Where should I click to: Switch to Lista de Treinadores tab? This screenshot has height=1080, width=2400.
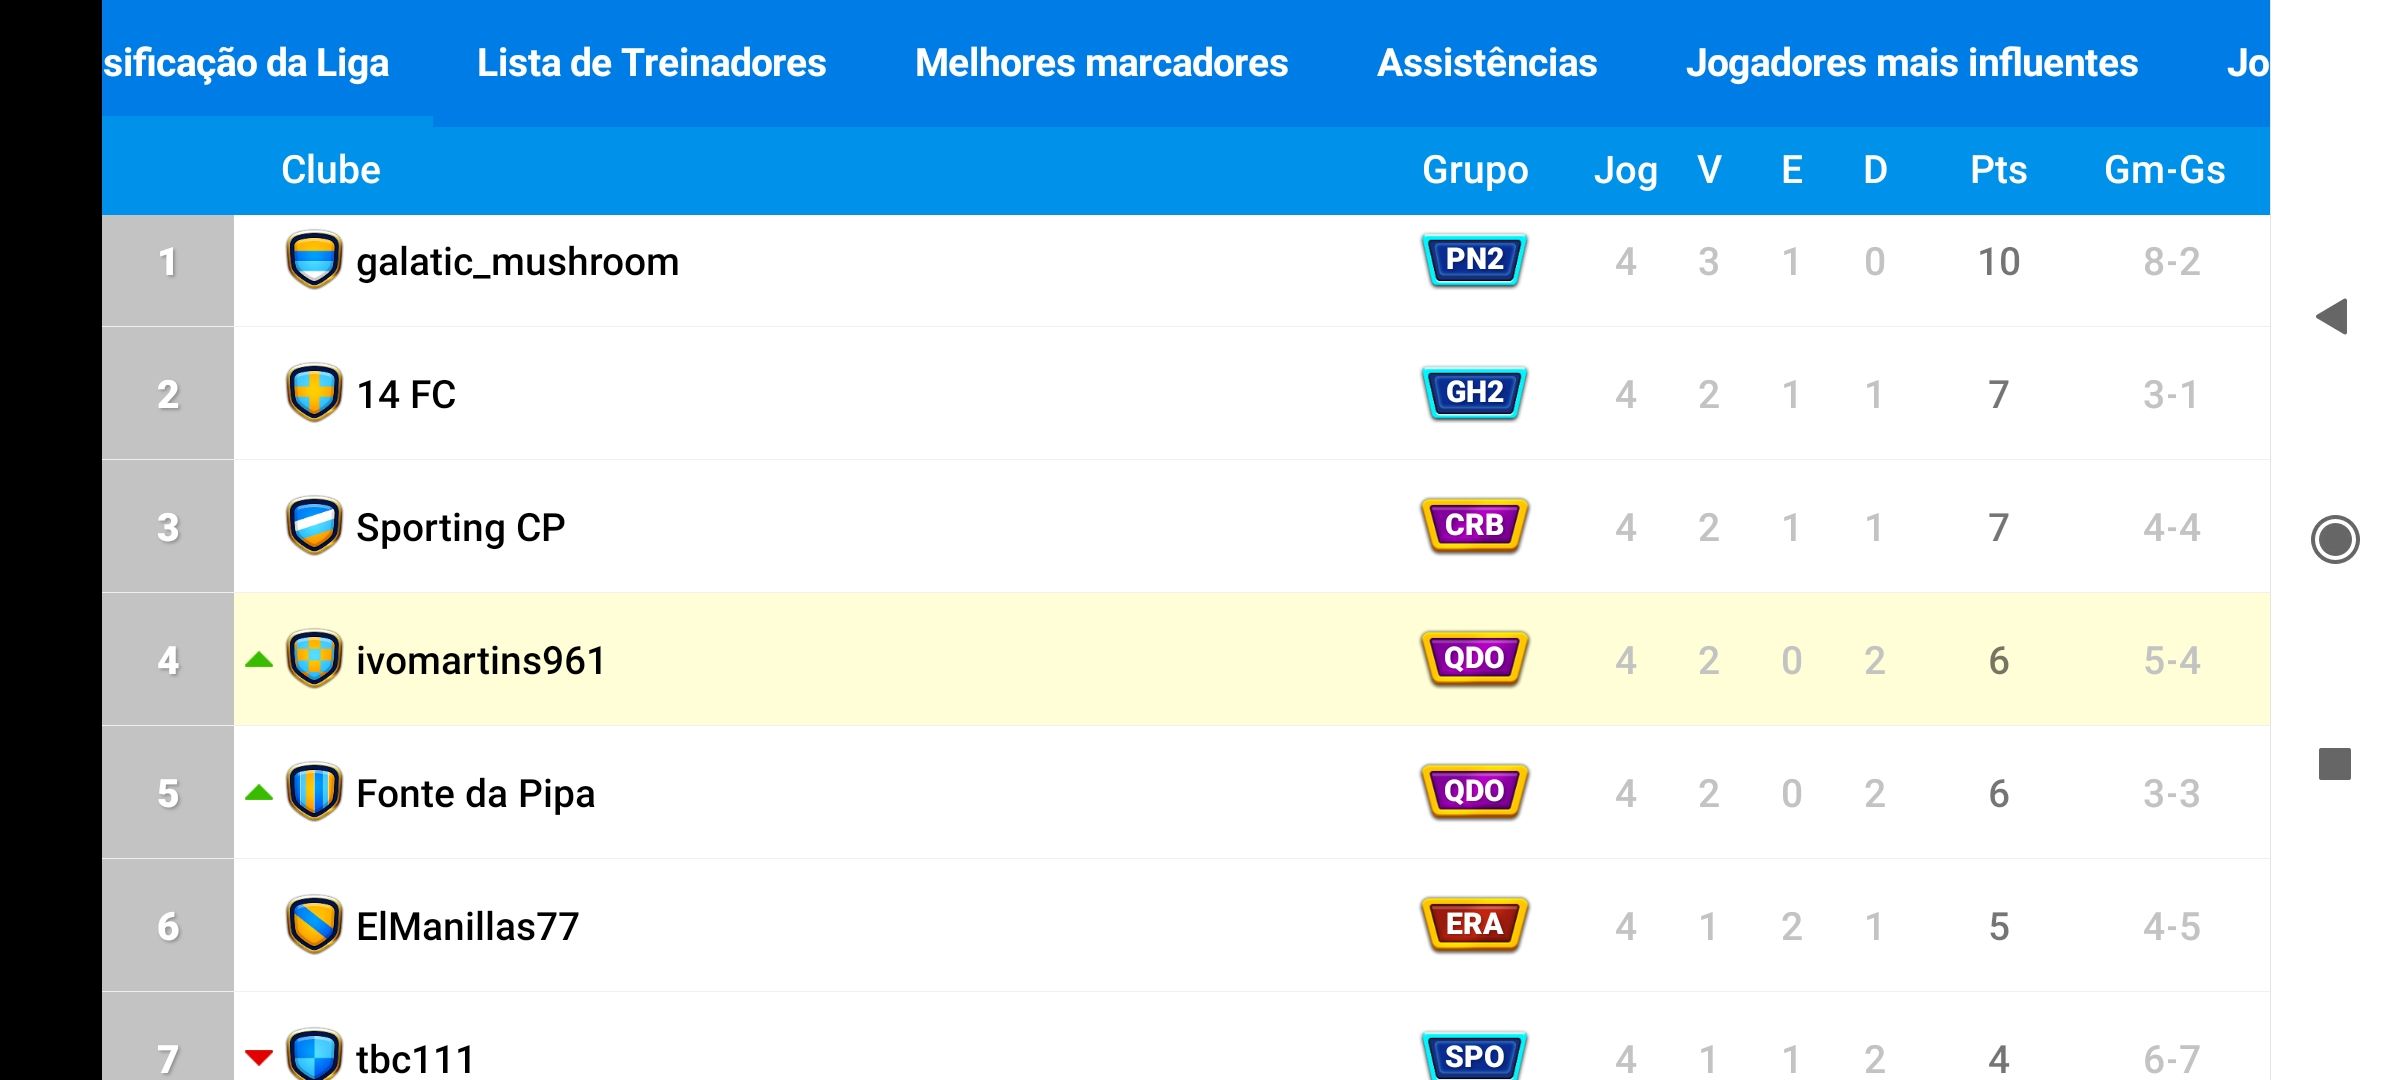652,63
